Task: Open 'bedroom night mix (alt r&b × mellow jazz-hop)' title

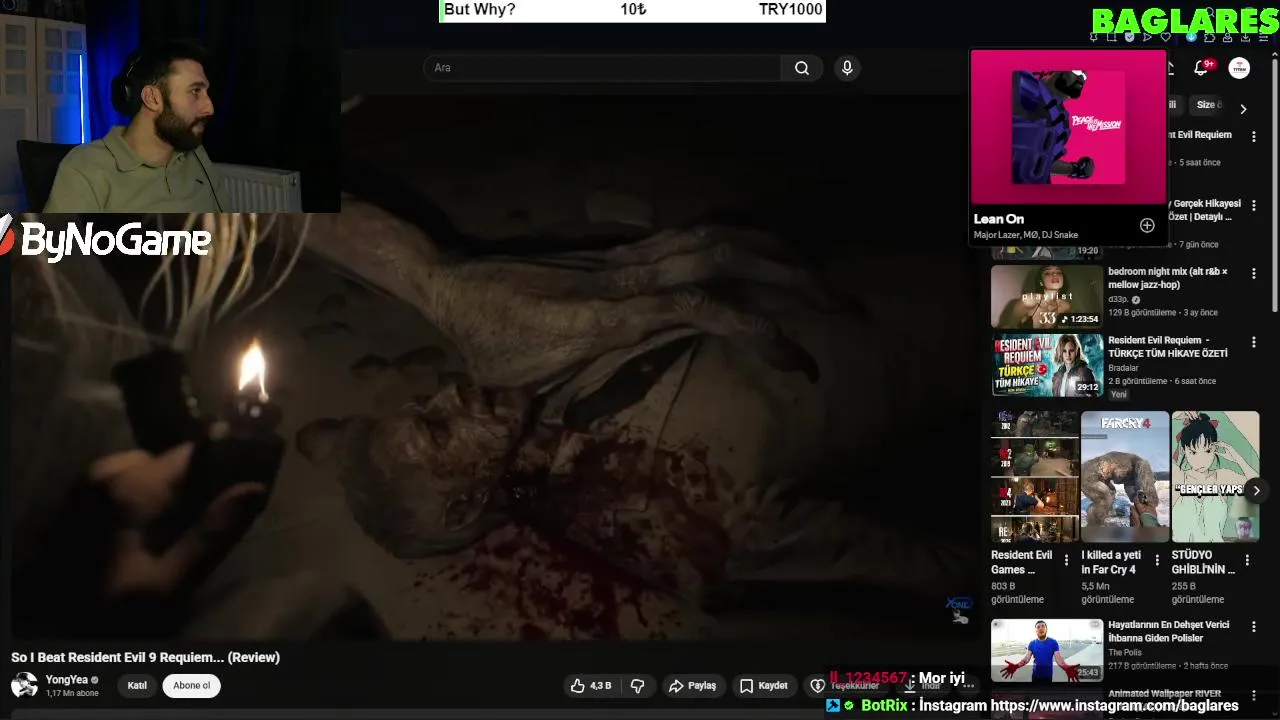Action: pos(1167,278)
